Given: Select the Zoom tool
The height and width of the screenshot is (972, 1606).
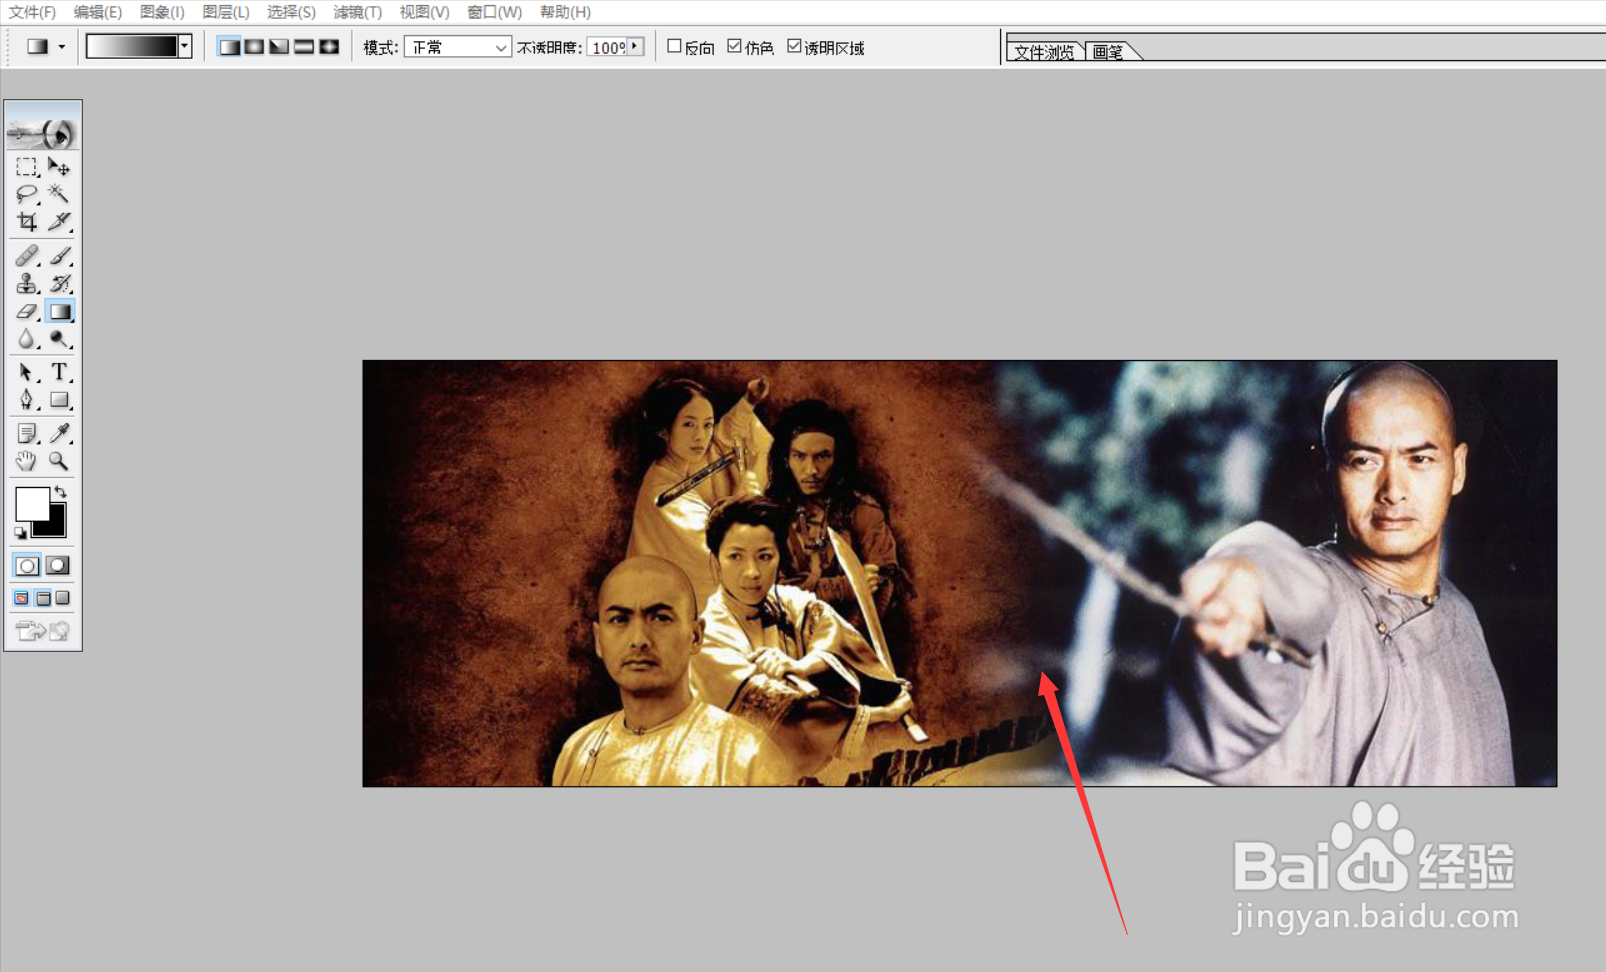Looking at the screenshot, I should point(59,461).
